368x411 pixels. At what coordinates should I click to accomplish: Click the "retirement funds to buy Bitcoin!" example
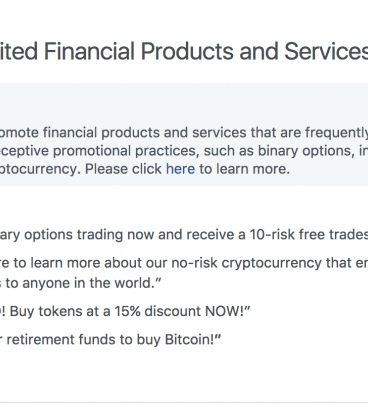point(111,340)
